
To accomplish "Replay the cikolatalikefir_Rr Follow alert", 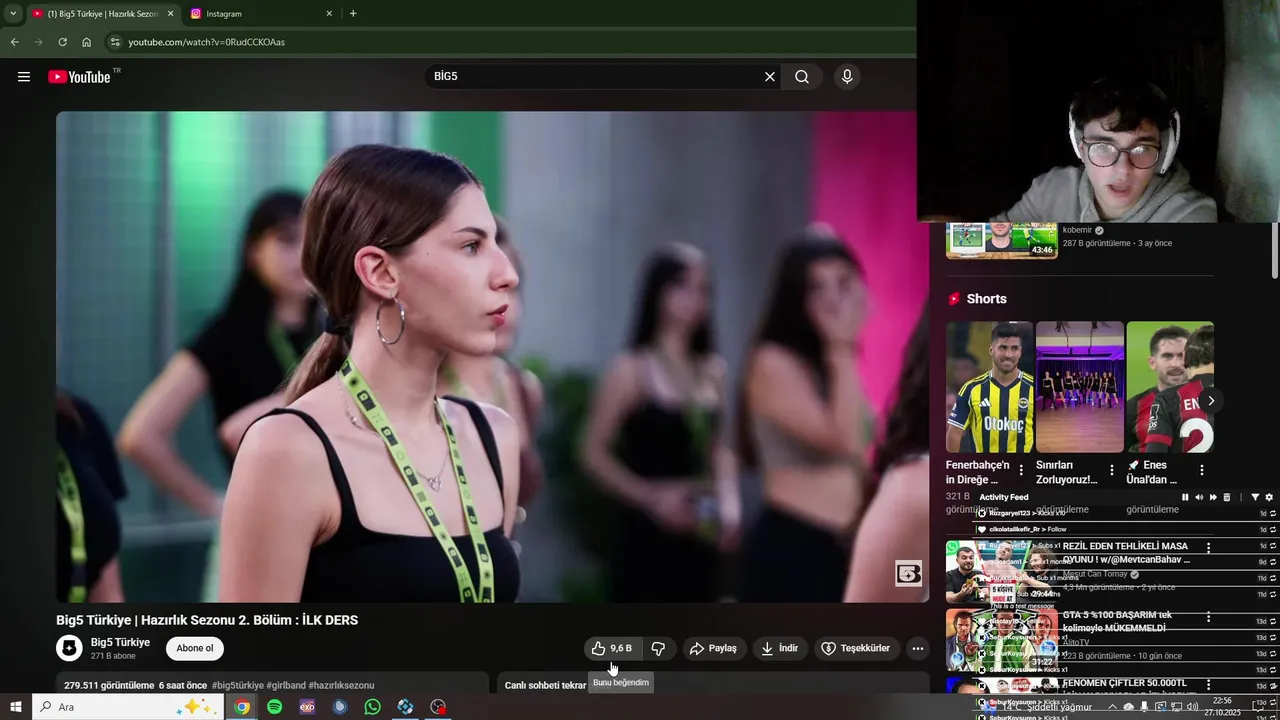I will coord(1272,529).
